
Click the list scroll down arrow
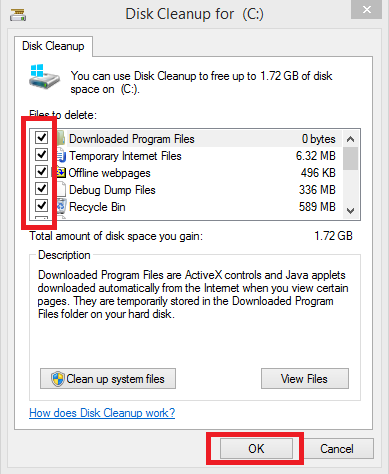coord(350,211)
